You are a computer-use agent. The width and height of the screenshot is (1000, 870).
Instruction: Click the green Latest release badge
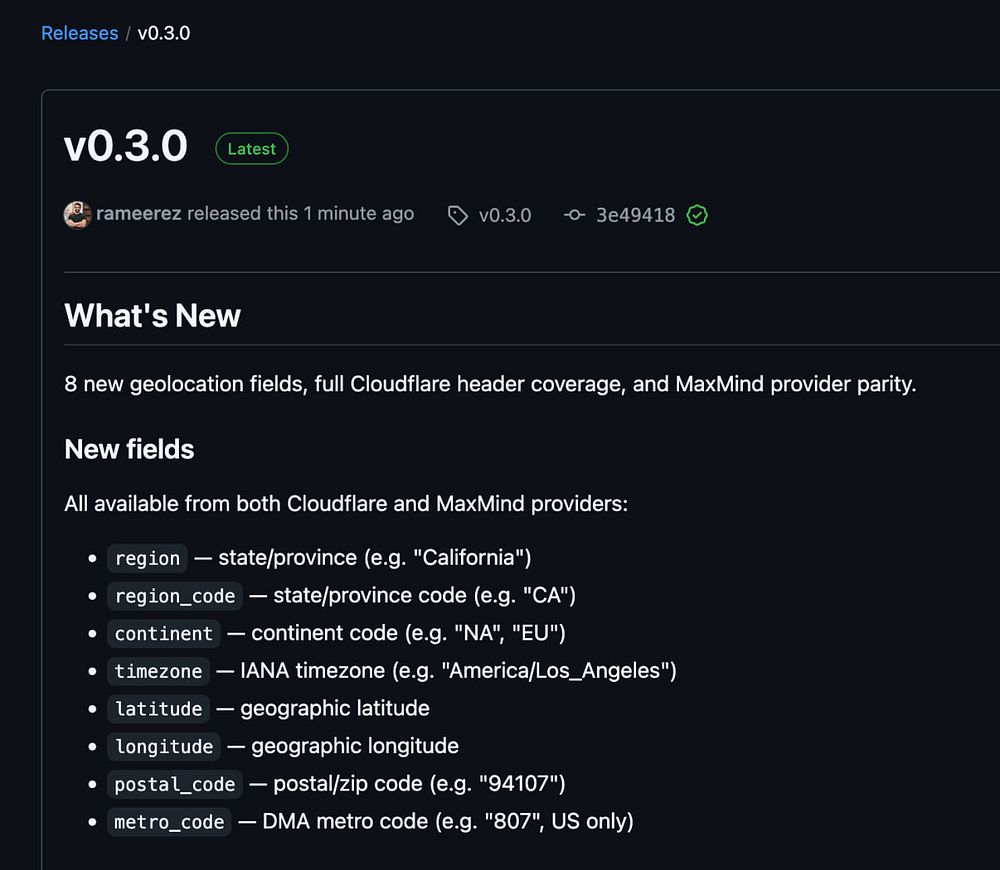[252, 149]
